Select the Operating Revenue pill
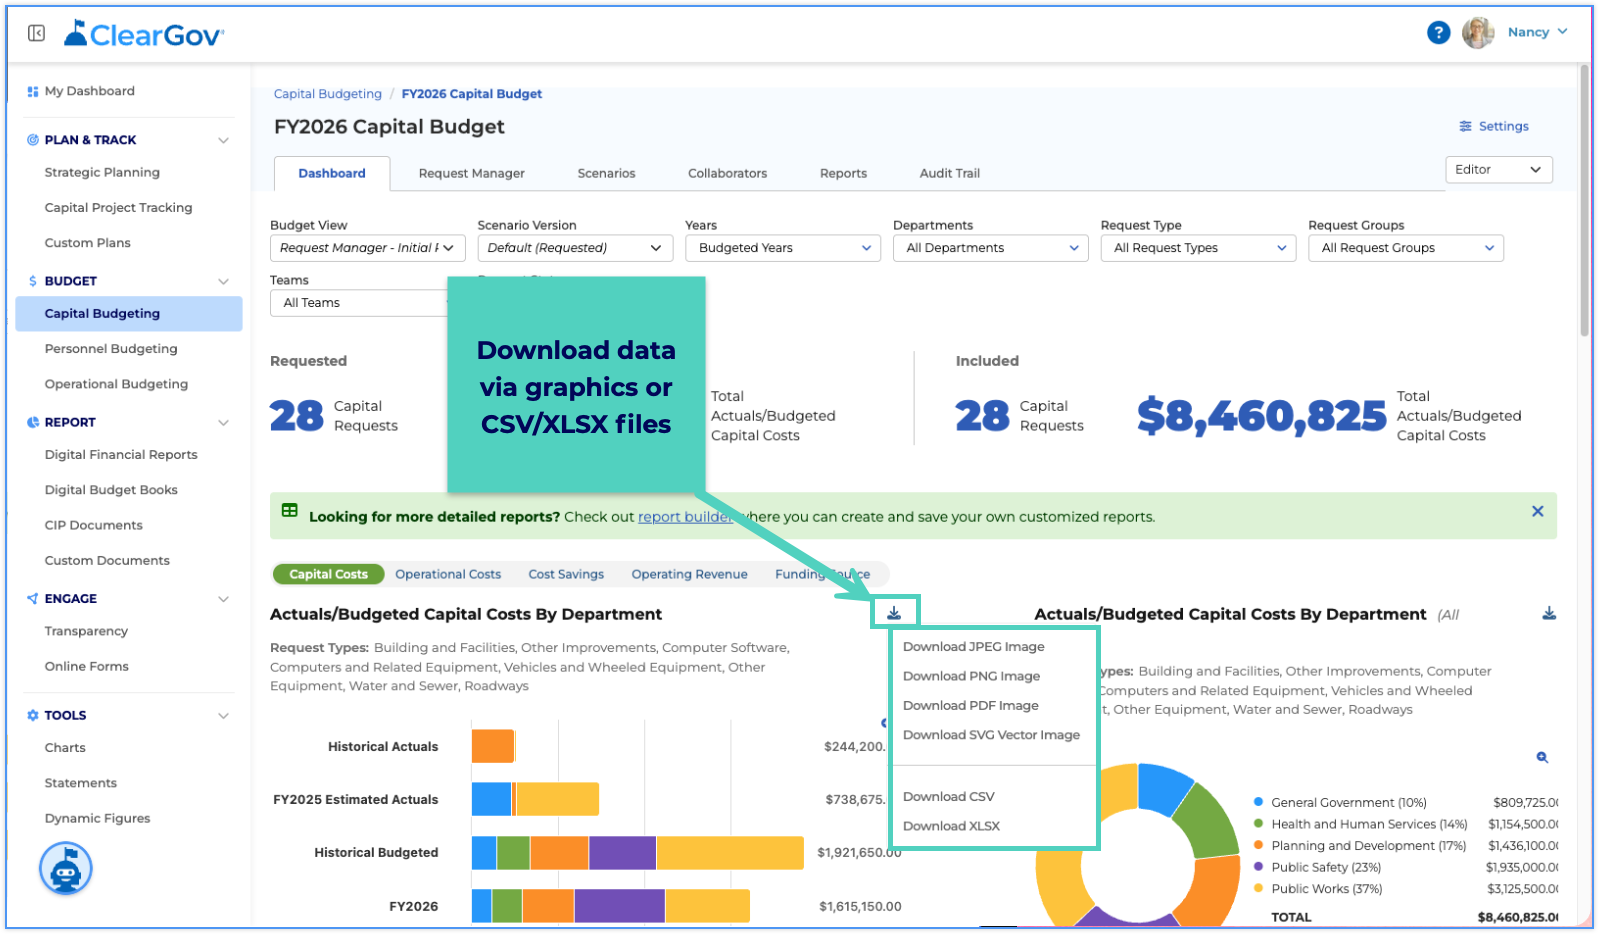 coord(689,574)
